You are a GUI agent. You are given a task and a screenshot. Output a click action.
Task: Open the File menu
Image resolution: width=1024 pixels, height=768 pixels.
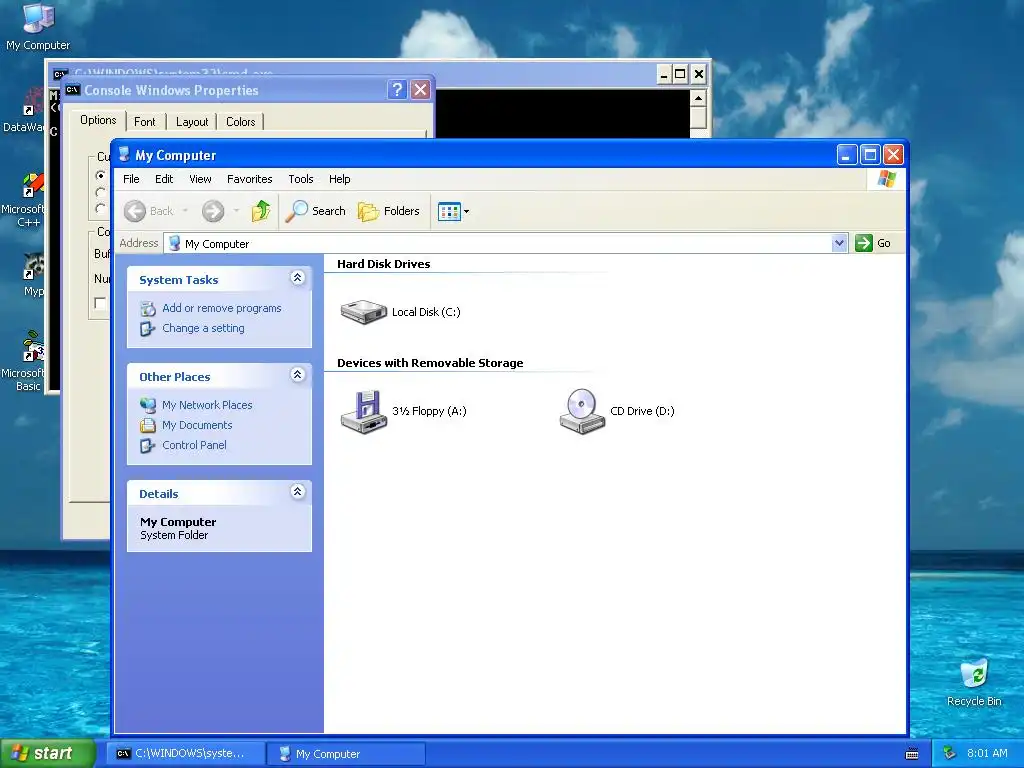tap(131, 179)
